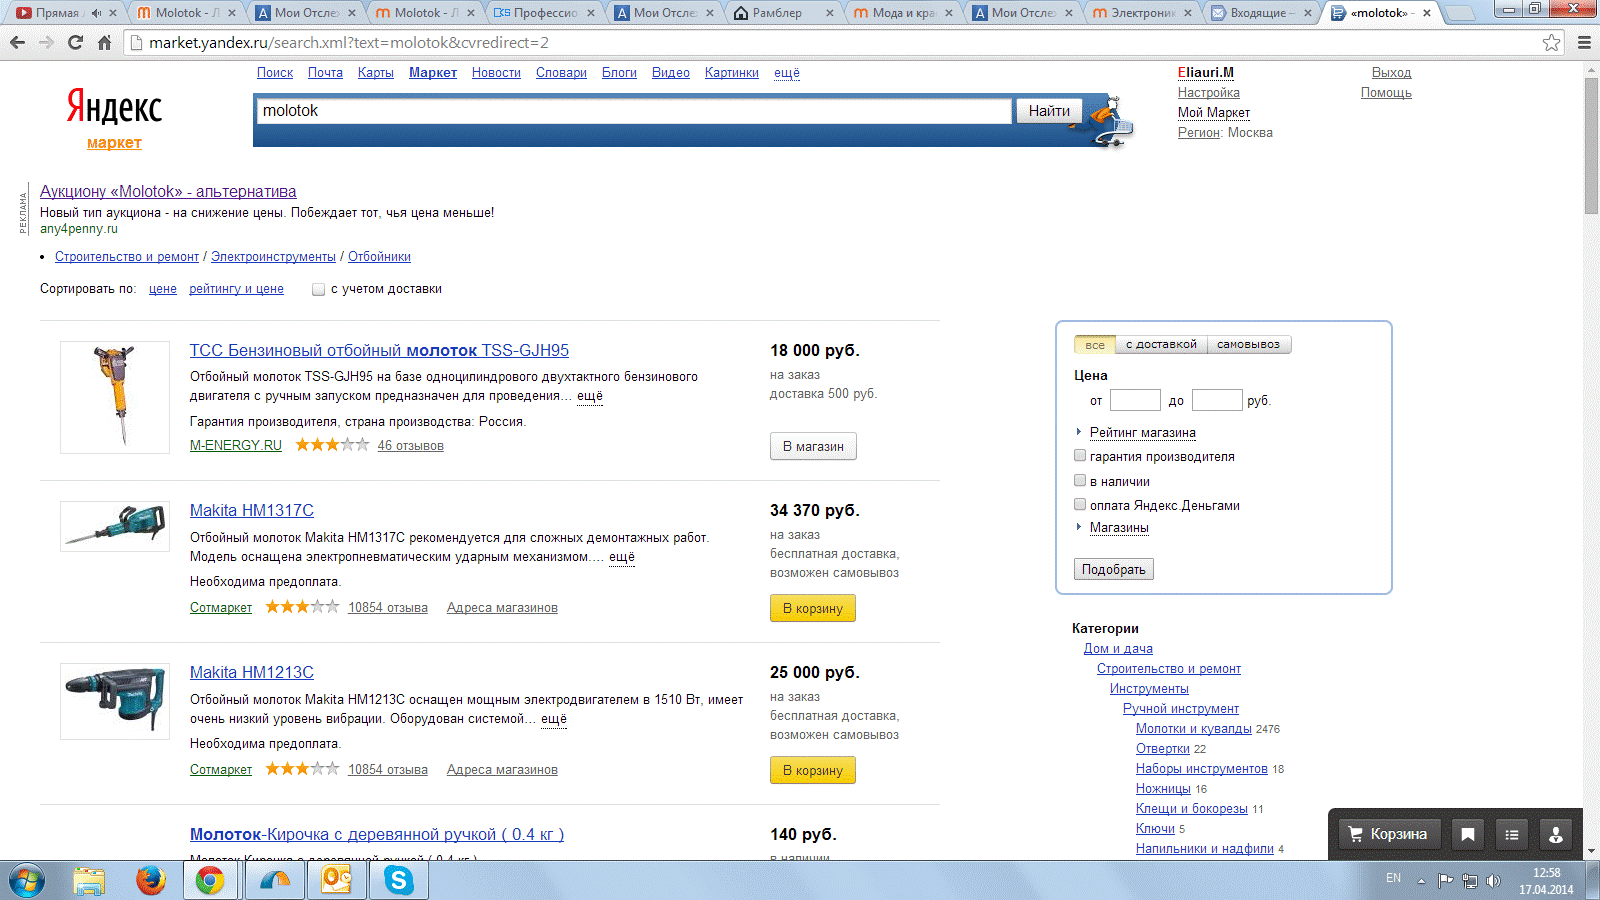
Task: Click the 'Выход' logout link
Action: click(1391, 73)
